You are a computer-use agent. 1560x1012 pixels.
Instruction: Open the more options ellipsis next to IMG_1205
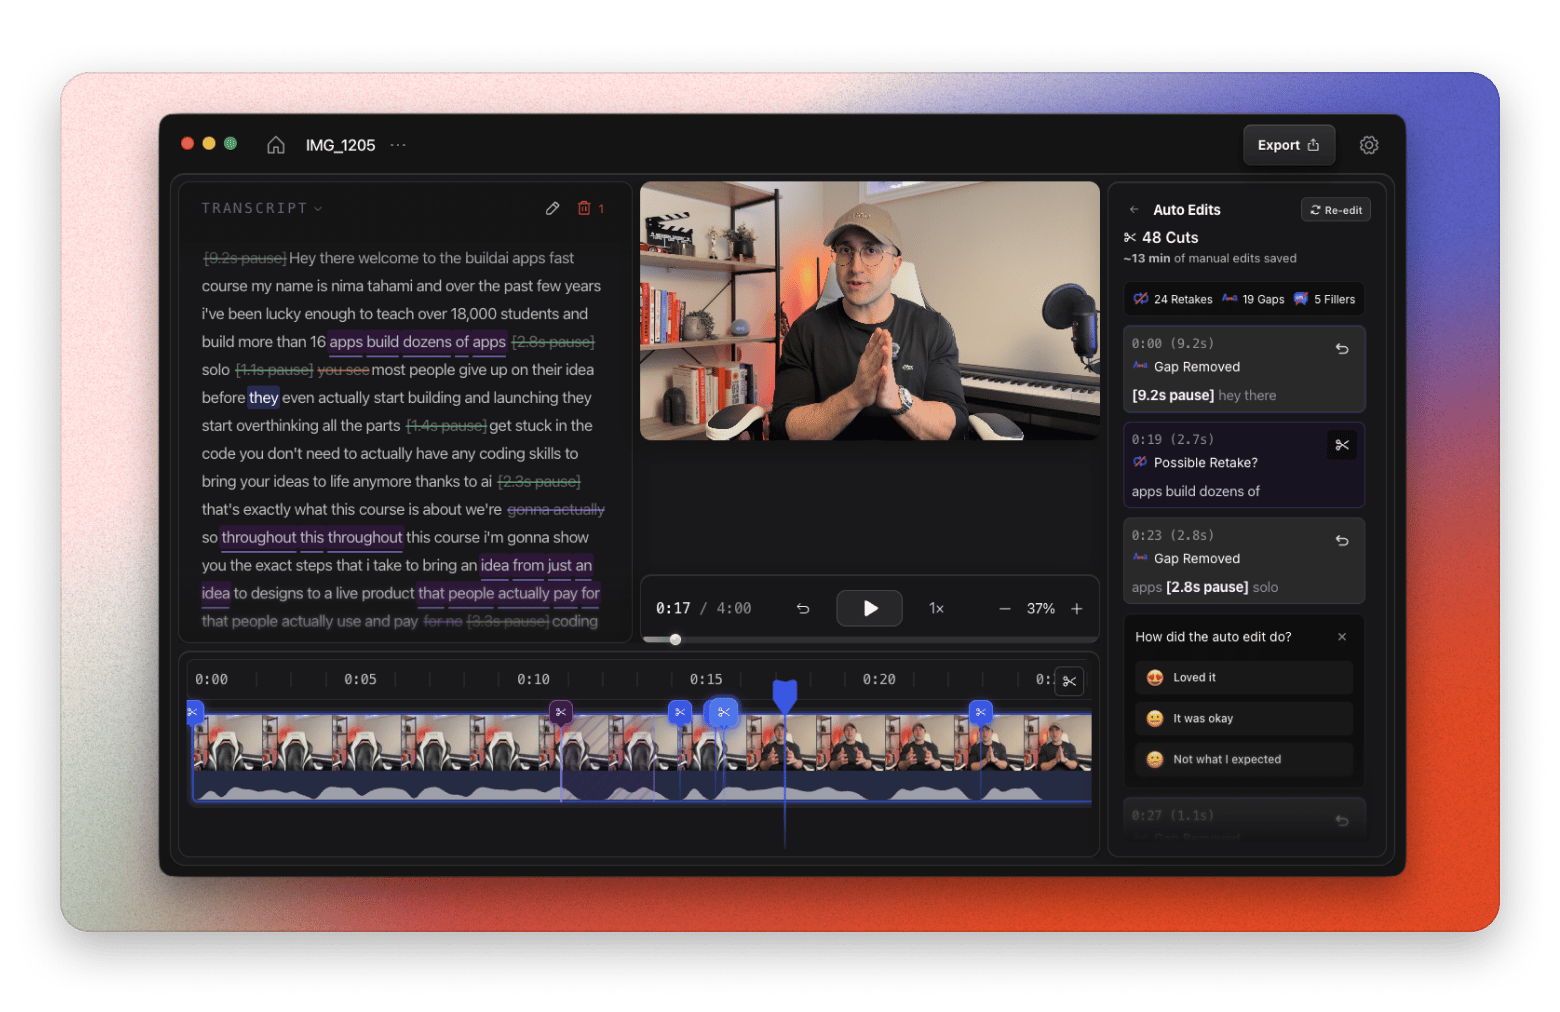coord(398,145)
